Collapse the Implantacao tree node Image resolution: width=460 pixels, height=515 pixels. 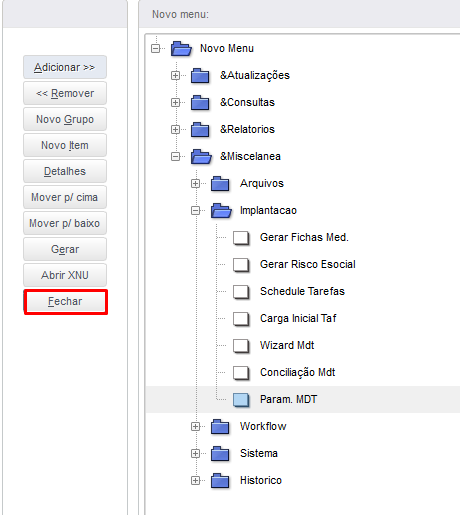tap(195, 210)
